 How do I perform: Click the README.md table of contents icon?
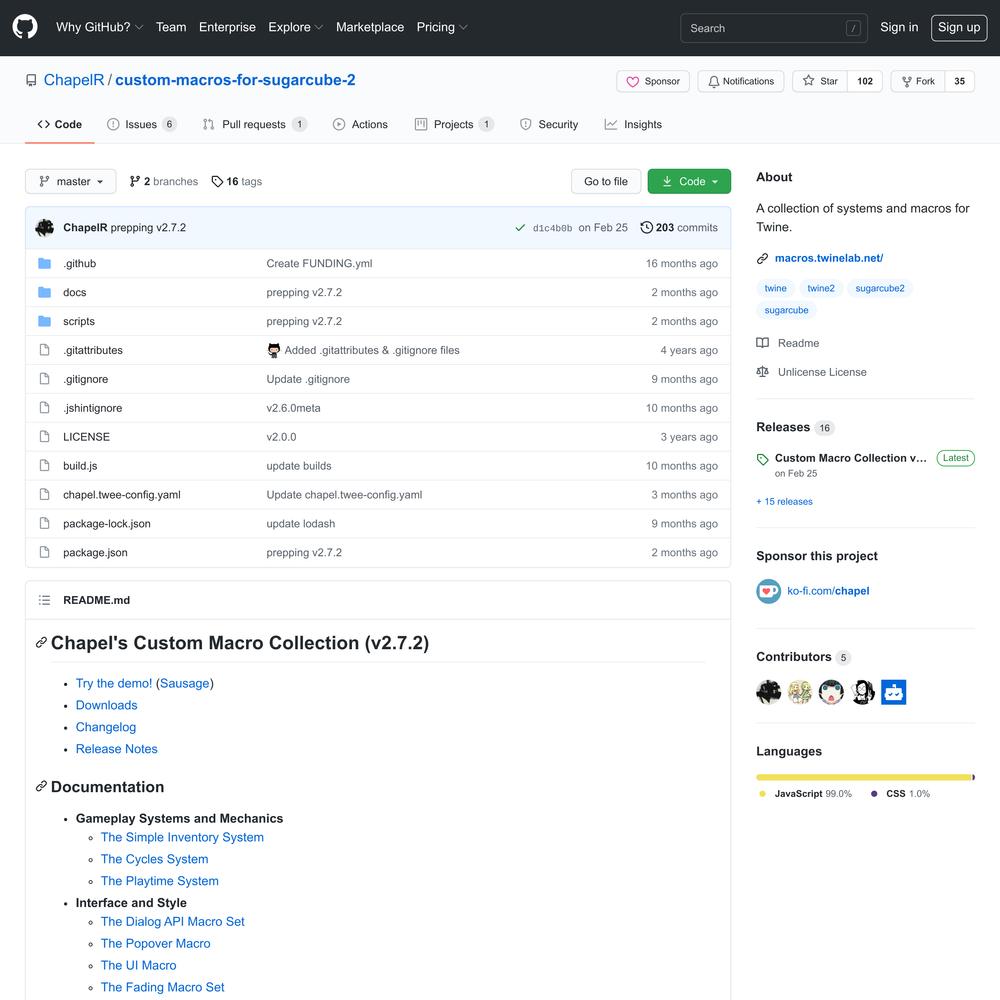pos(44,600)
